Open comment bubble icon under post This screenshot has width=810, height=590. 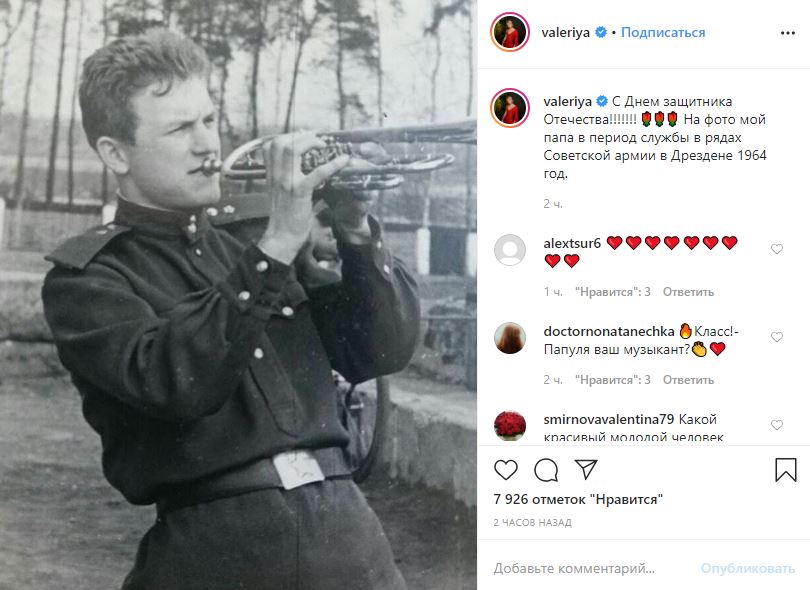(546, 470)
